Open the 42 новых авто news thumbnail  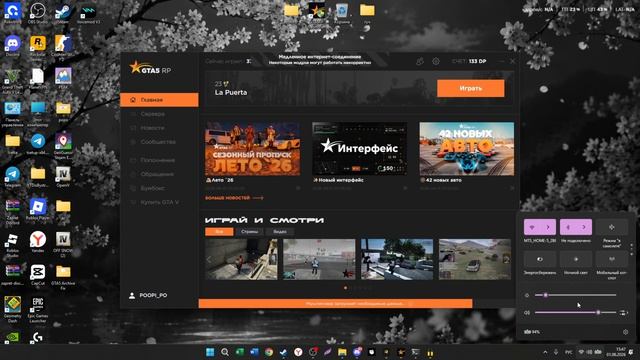click(467, 149)
